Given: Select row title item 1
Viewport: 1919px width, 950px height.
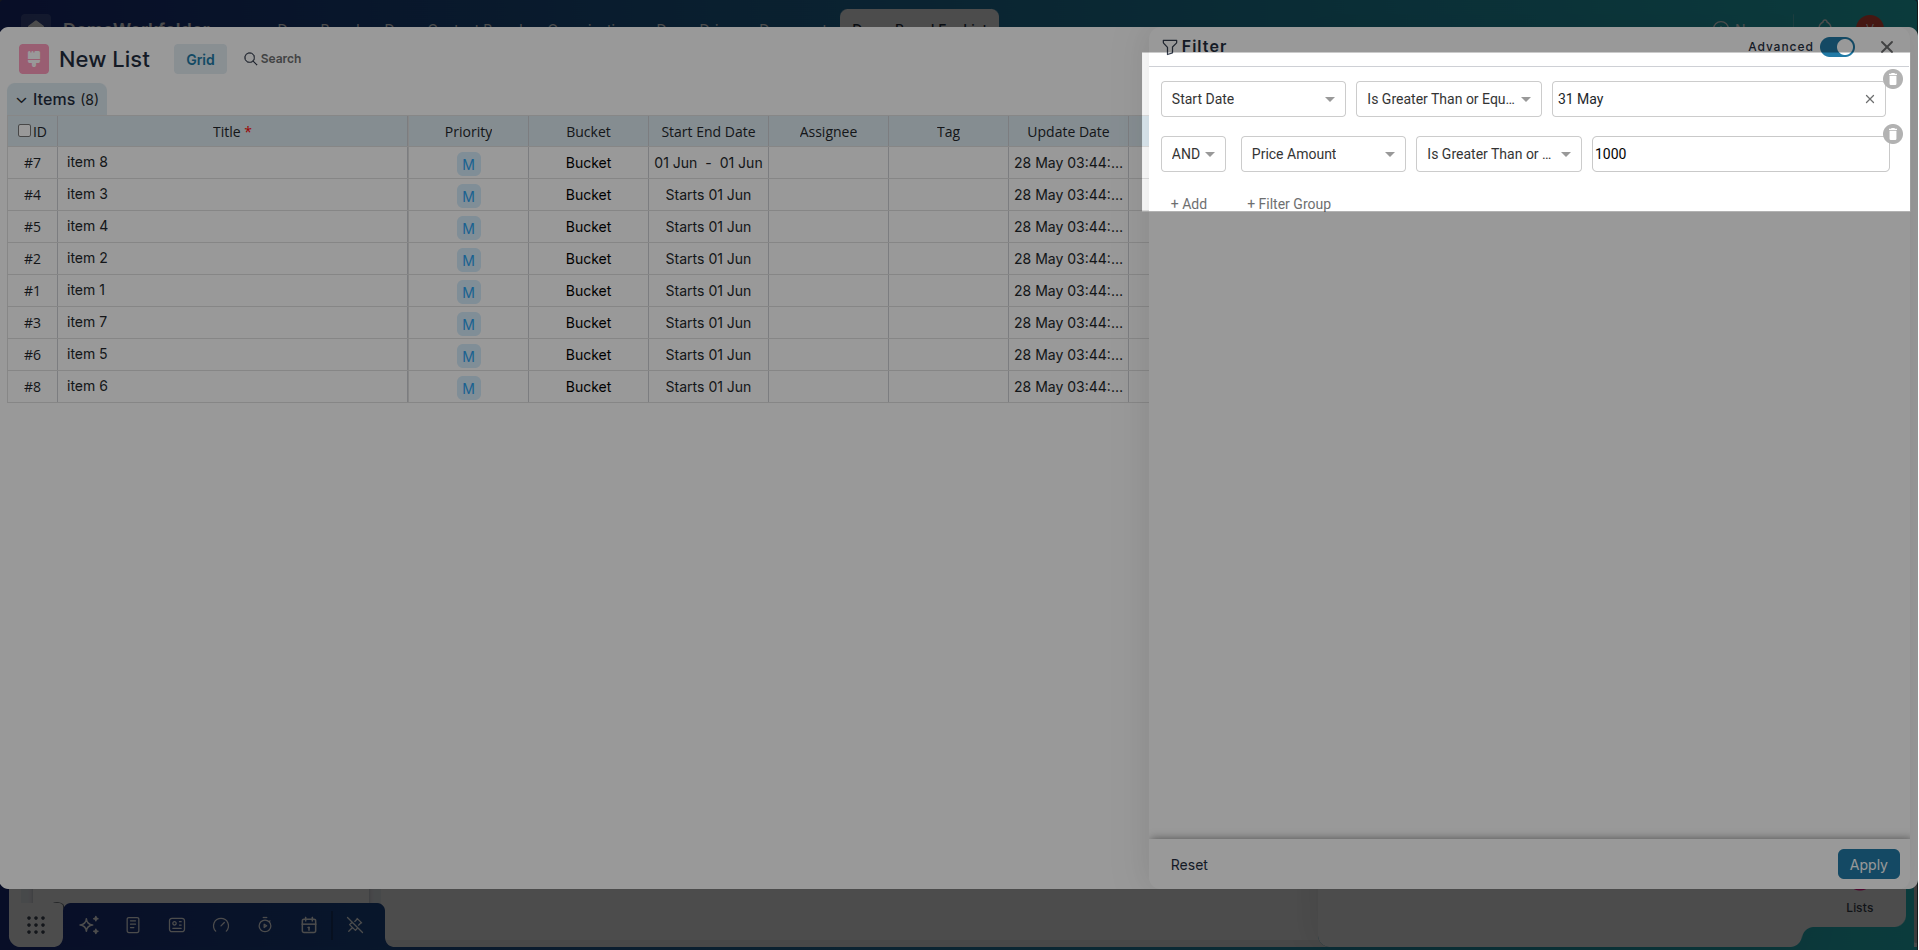Looking at the screenshot, I should (x=86, y=290).
